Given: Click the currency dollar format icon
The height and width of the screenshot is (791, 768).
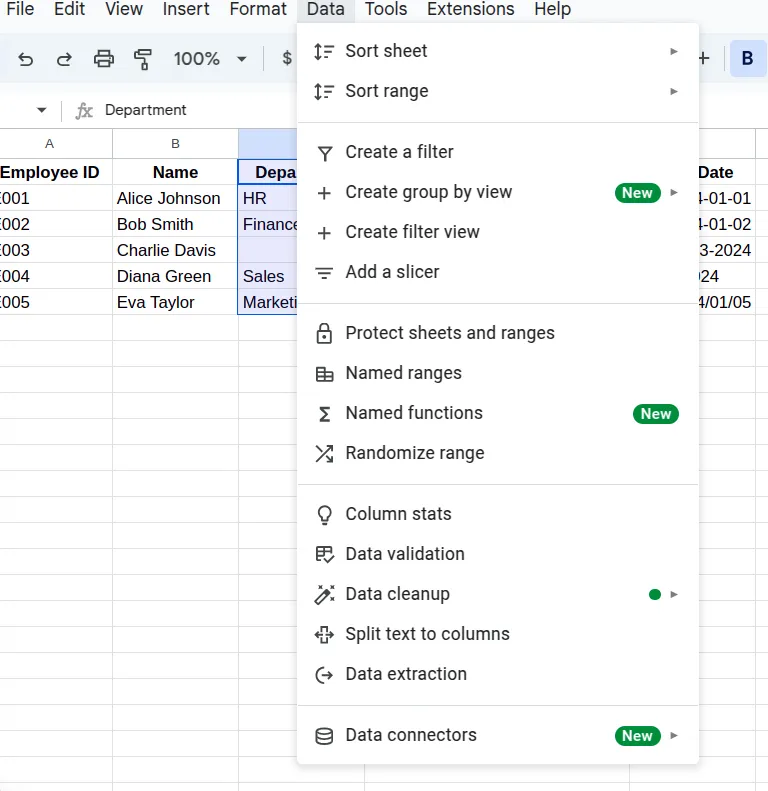Looking at the screenshot, I should pyautogui.click(x=287, y=58).
